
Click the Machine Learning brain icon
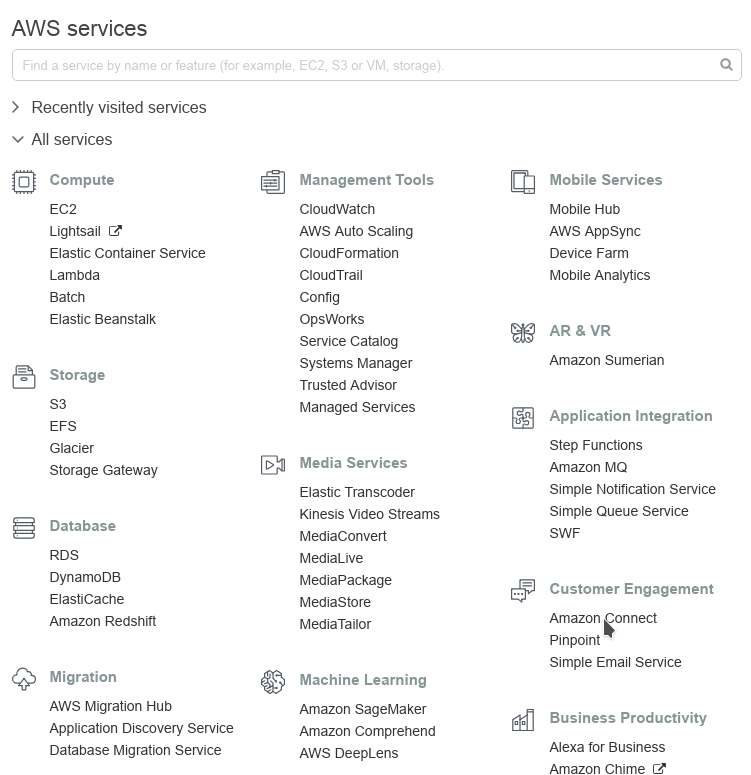273,682
